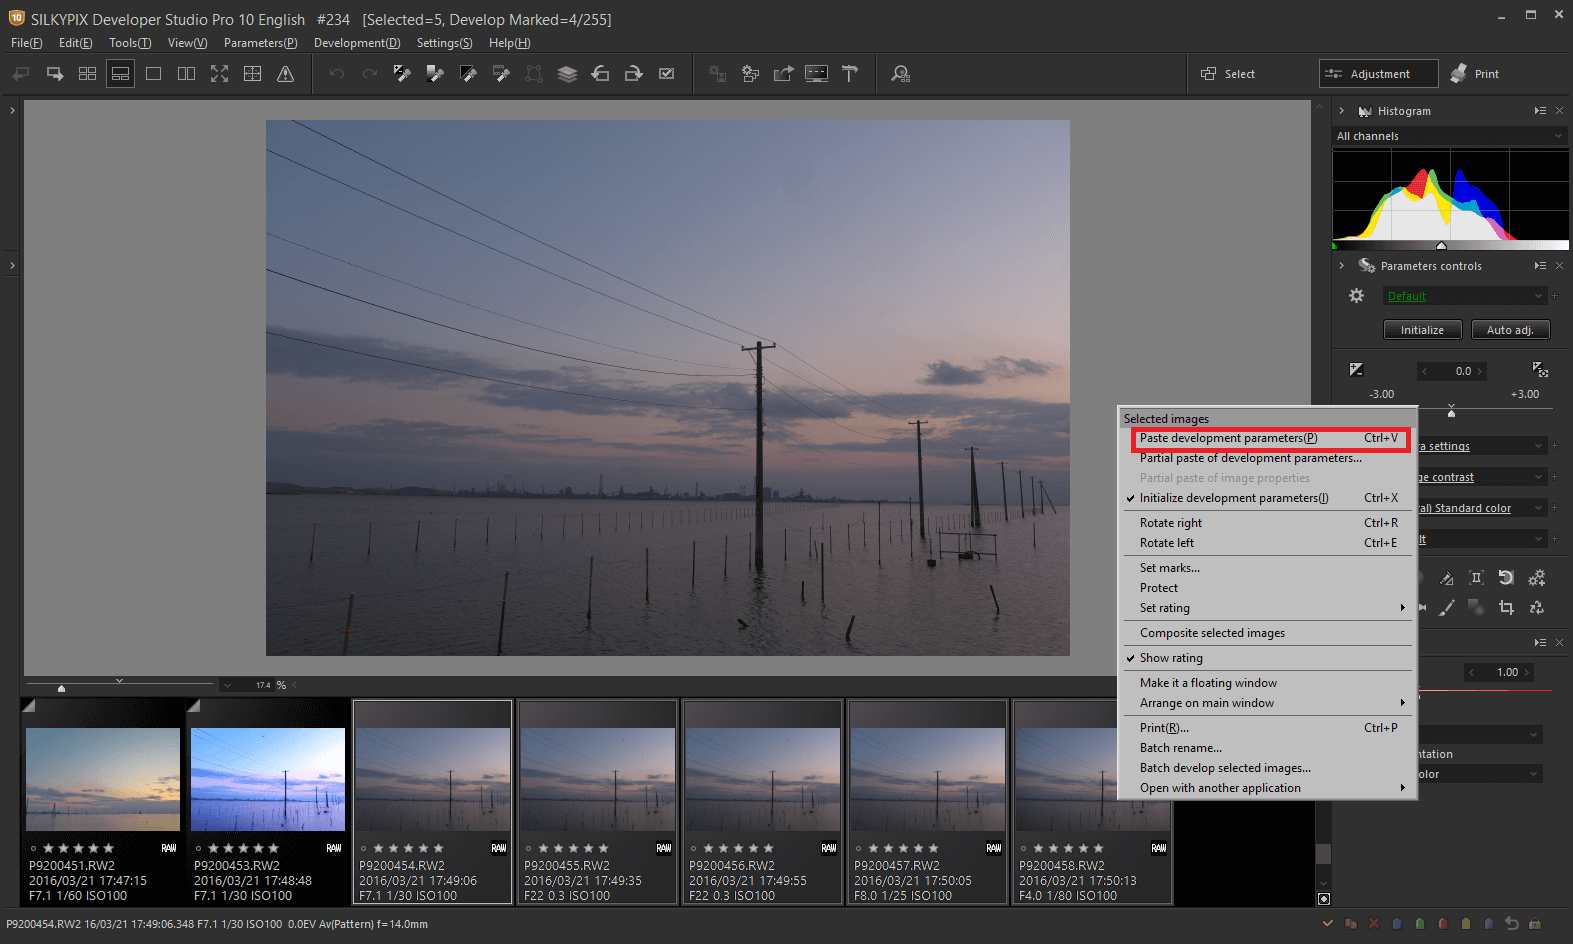Expand Arrange on main window submenu
This screenshot has height=944, width=1573.
tap(1267, 703)
